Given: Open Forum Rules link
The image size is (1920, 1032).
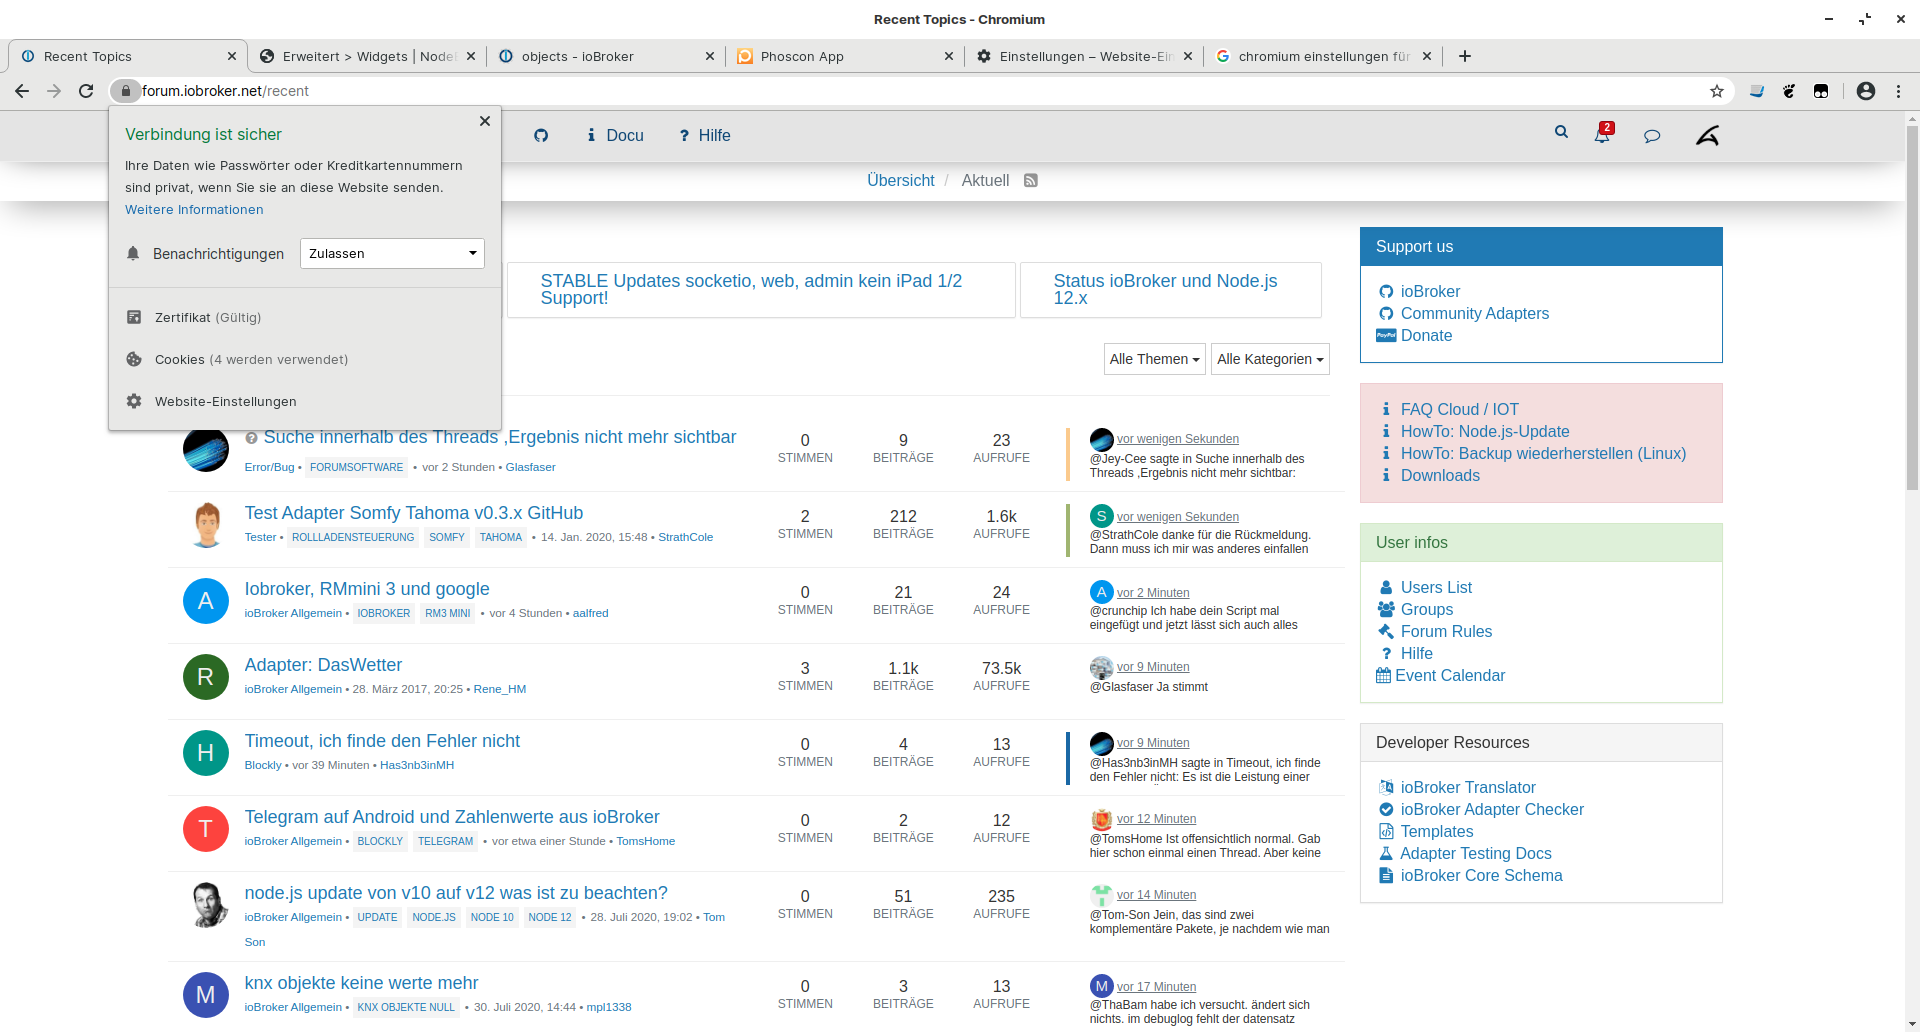Looking at the screenshot, I should click(1446, 631).
